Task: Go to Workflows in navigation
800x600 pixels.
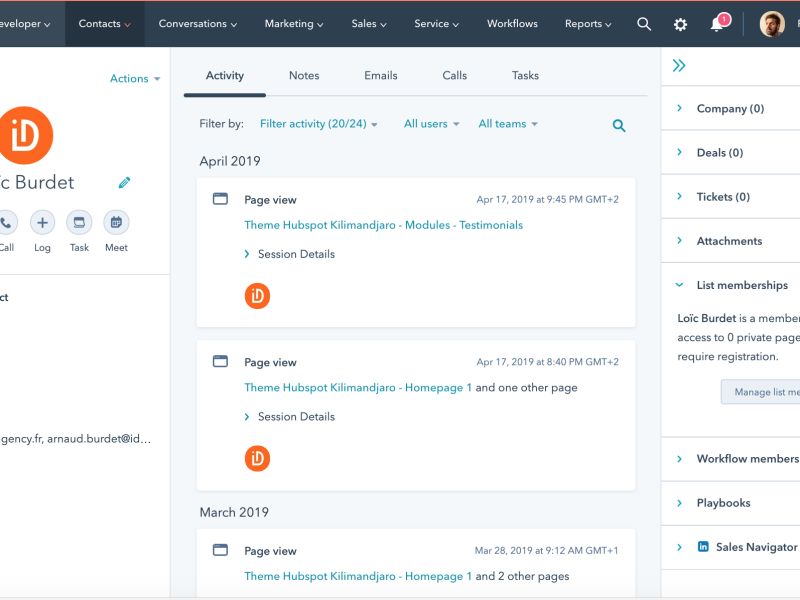Action: click(x=512, y=24)
